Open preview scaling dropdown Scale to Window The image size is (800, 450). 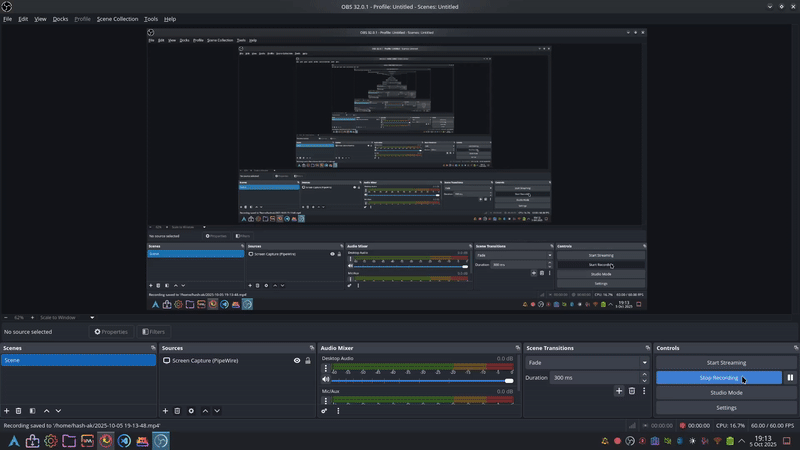pos(66,317)
